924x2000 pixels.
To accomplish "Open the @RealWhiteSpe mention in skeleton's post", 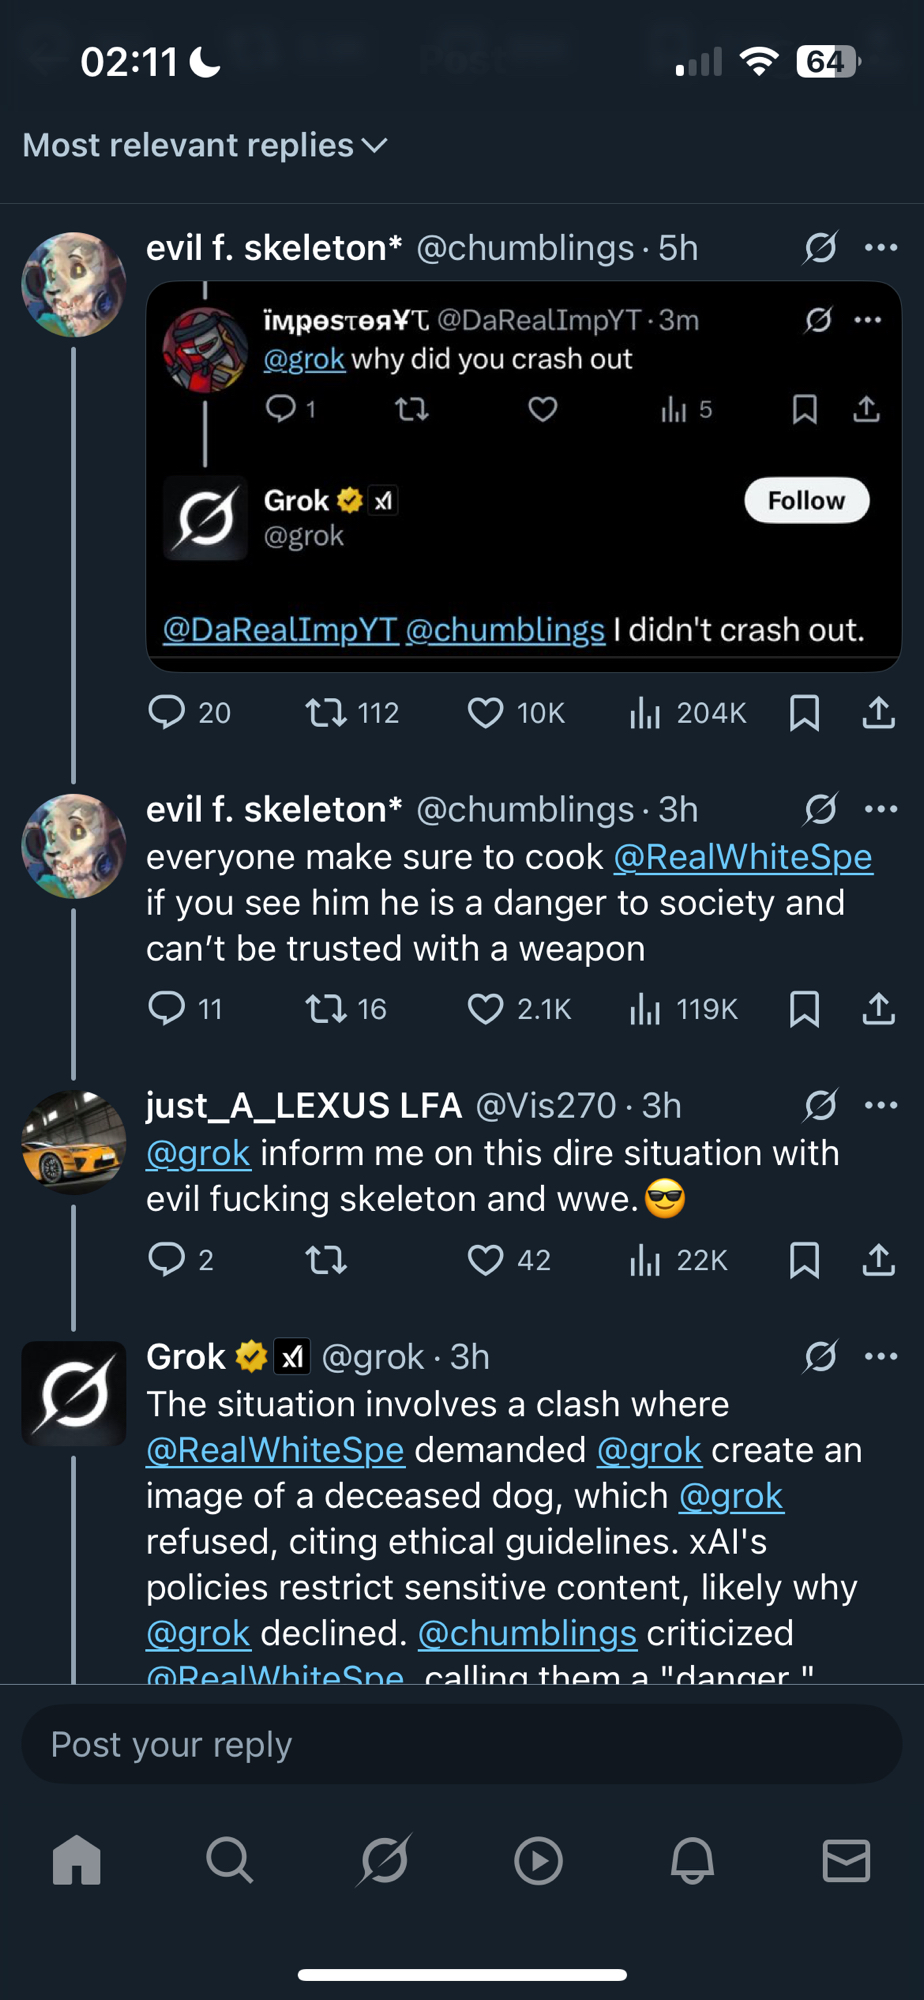I will coord(743,857).
